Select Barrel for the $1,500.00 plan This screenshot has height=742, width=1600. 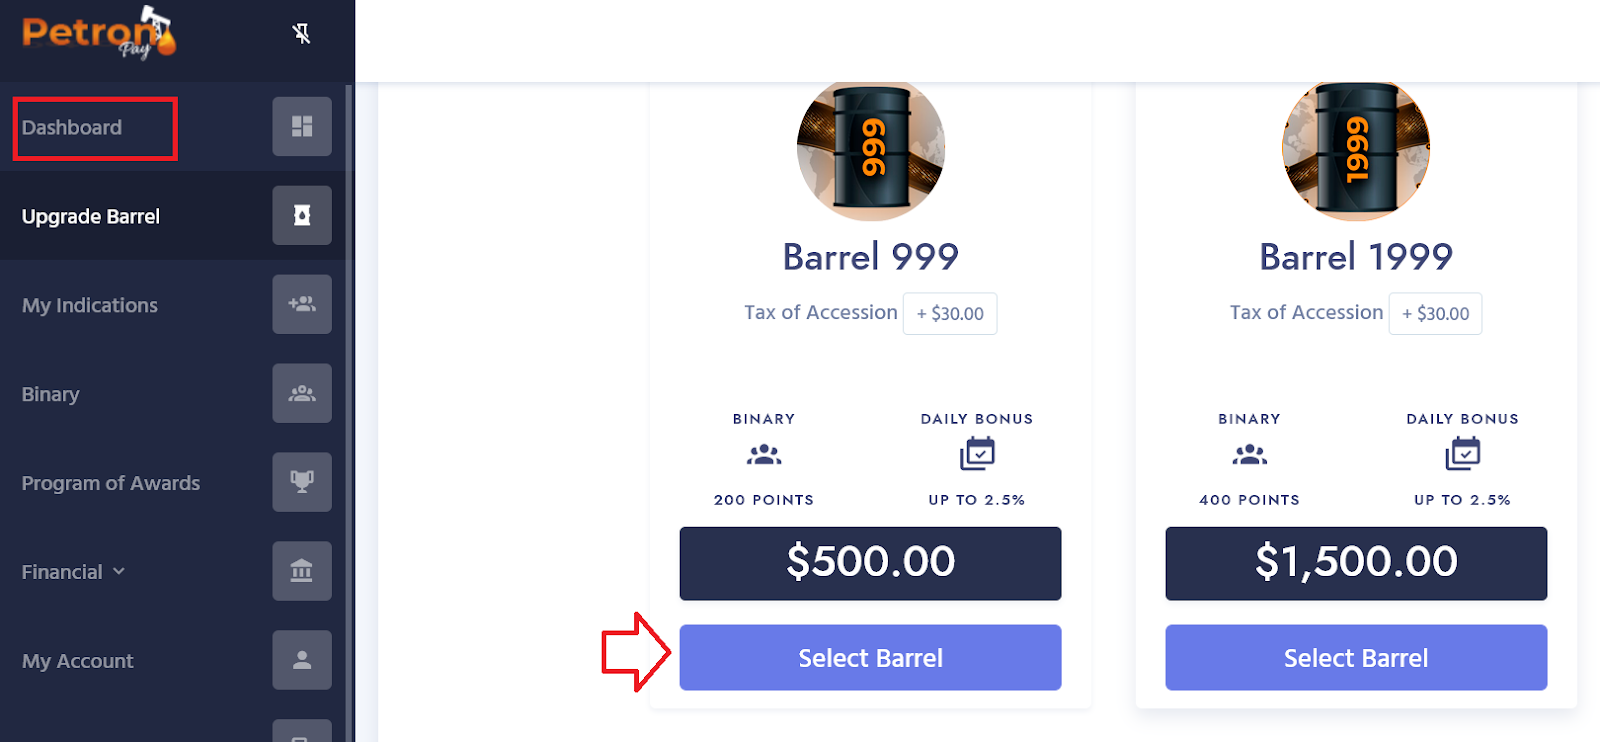click(1356, 658)
